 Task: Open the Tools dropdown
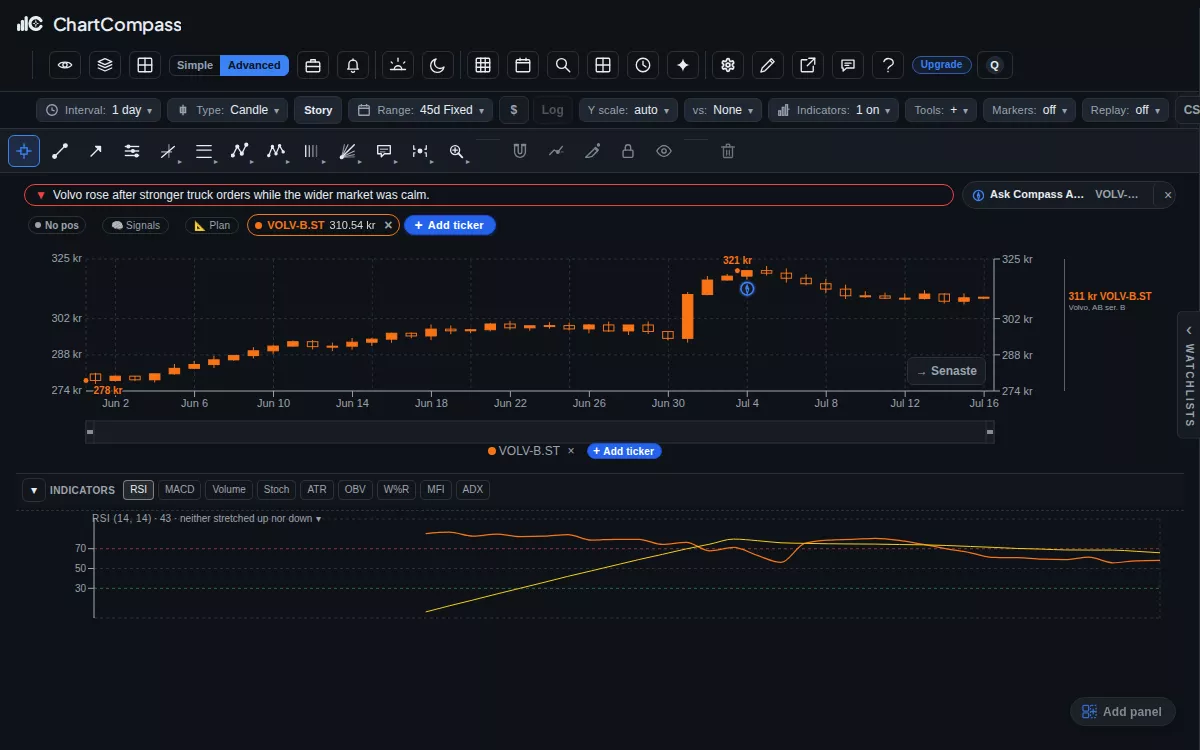click(941, 110)
